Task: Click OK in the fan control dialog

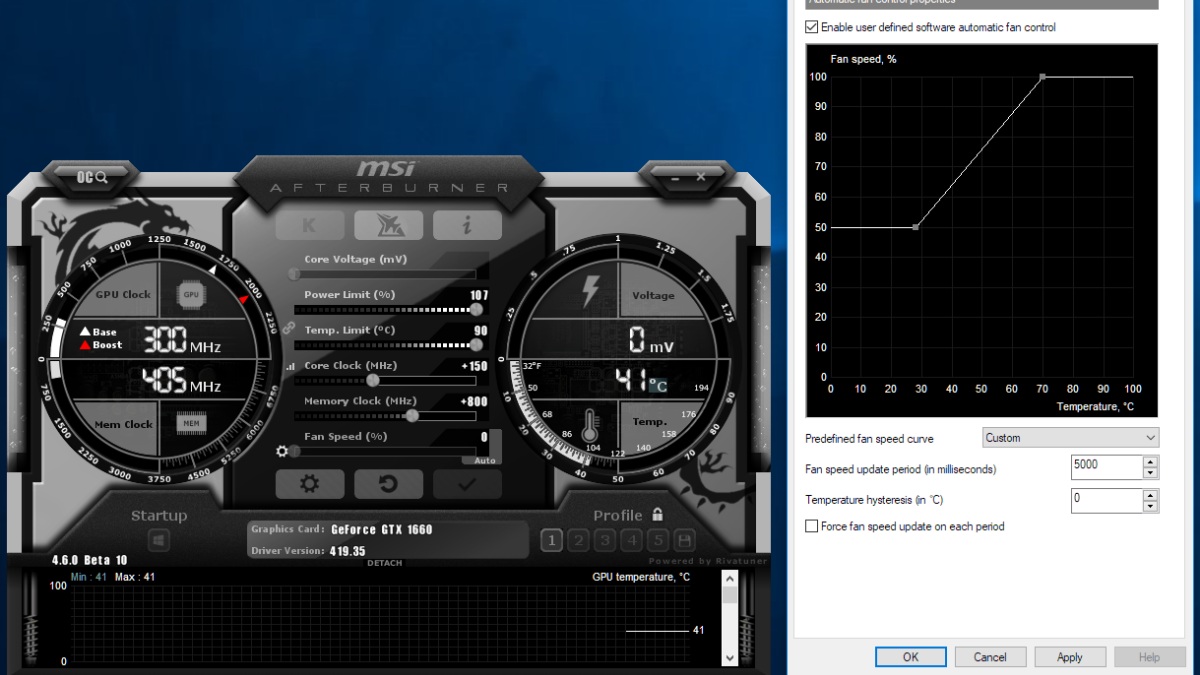Action: [x=910, y=657]
